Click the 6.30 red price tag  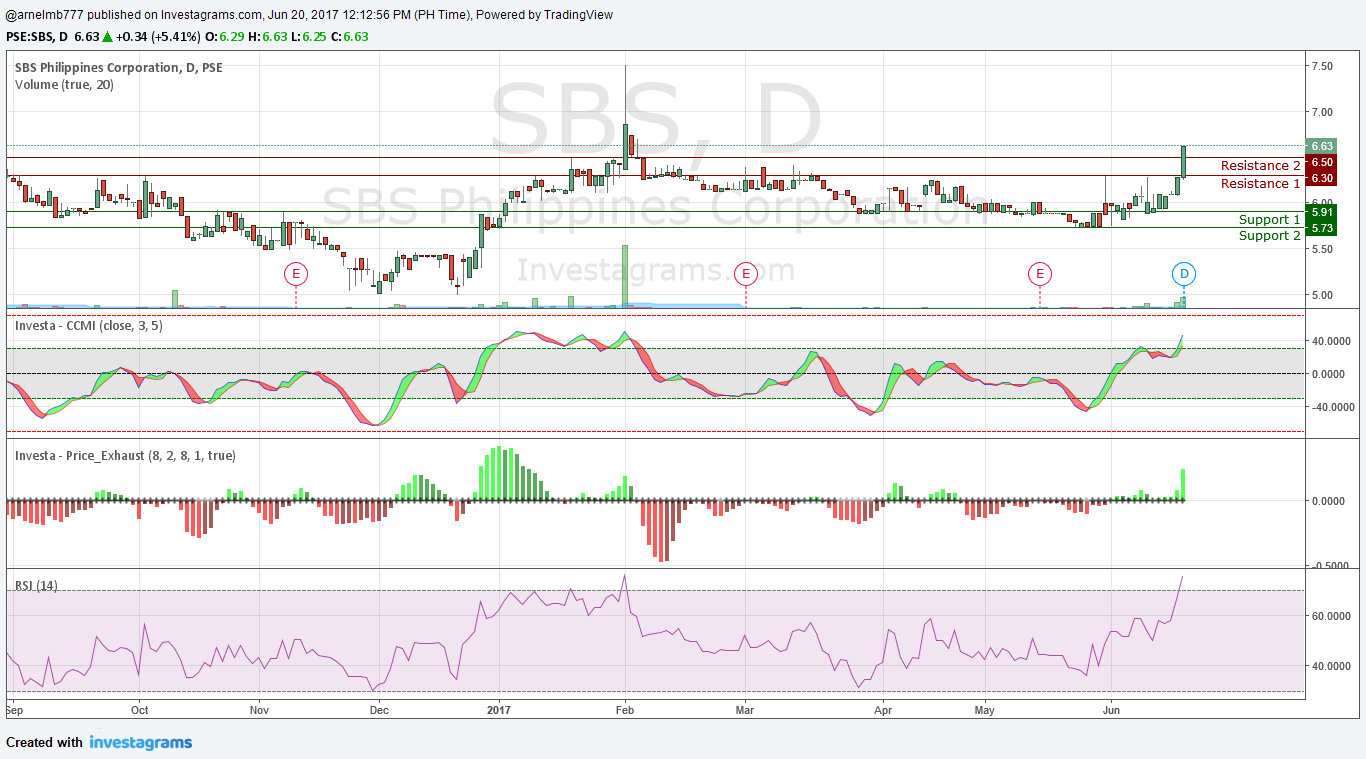1322,178
